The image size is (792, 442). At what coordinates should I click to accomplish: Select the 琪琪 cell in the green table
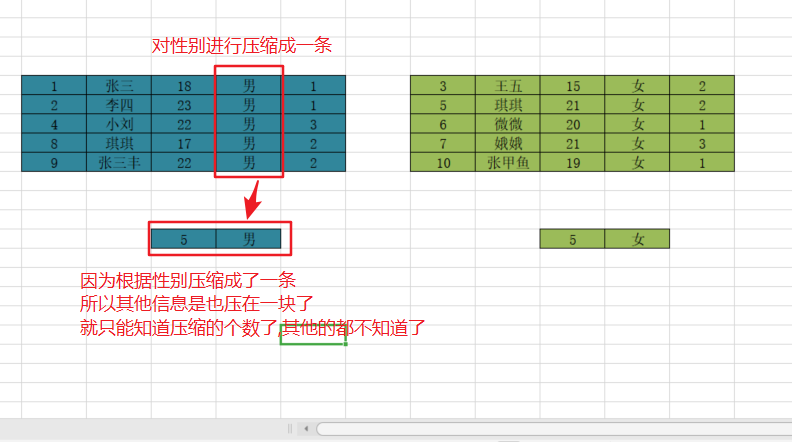508,105
